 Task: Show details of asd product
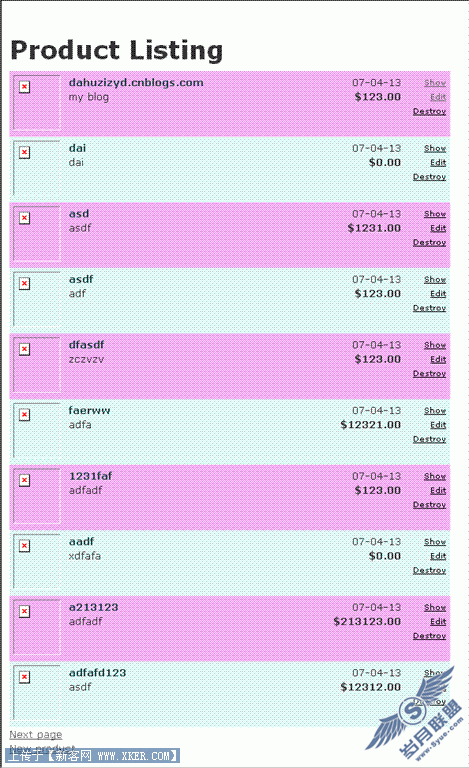435,214
